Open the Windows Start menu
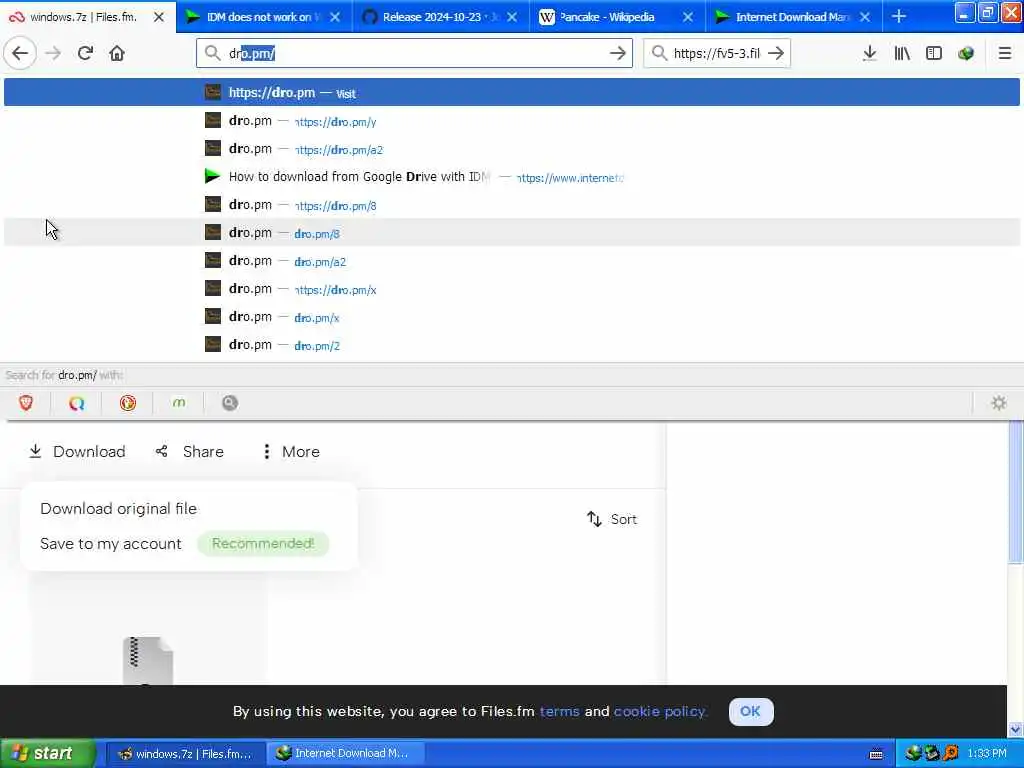 click(47, 754)
